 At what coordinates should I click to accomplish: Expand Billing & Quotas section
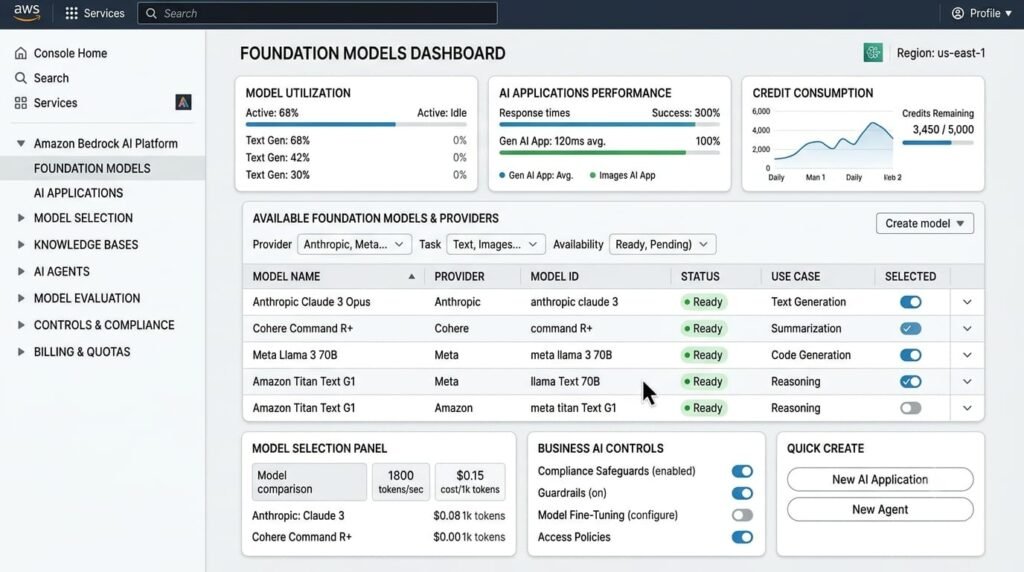tap(21, 351)
